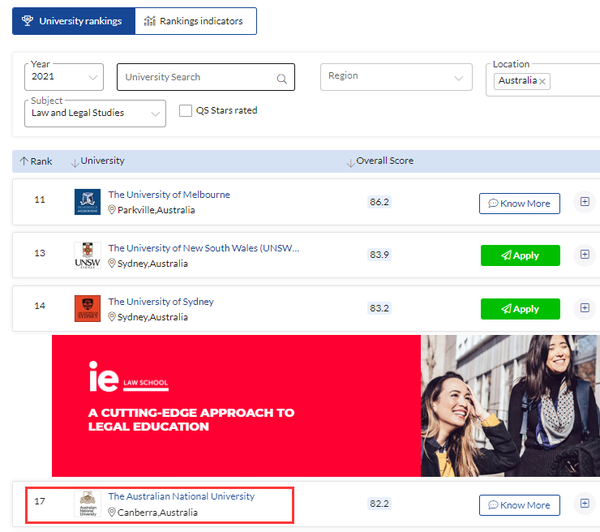Click the location pin beside Canberra,Australia
Image resolution: width=600 pixels, height=532 pixels.
112,512
